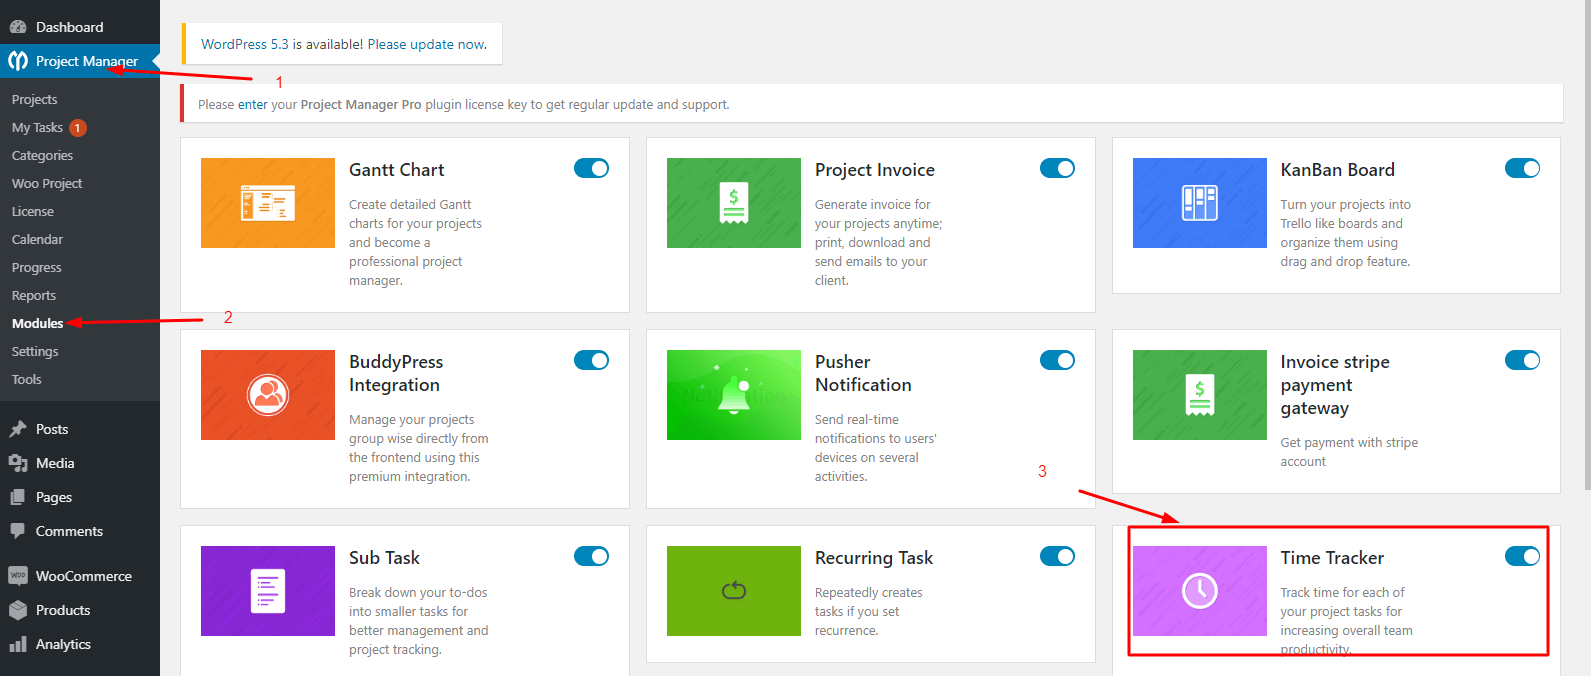
Task: Click the My Tasks notification badge
Action: click(x=78, y=128)
